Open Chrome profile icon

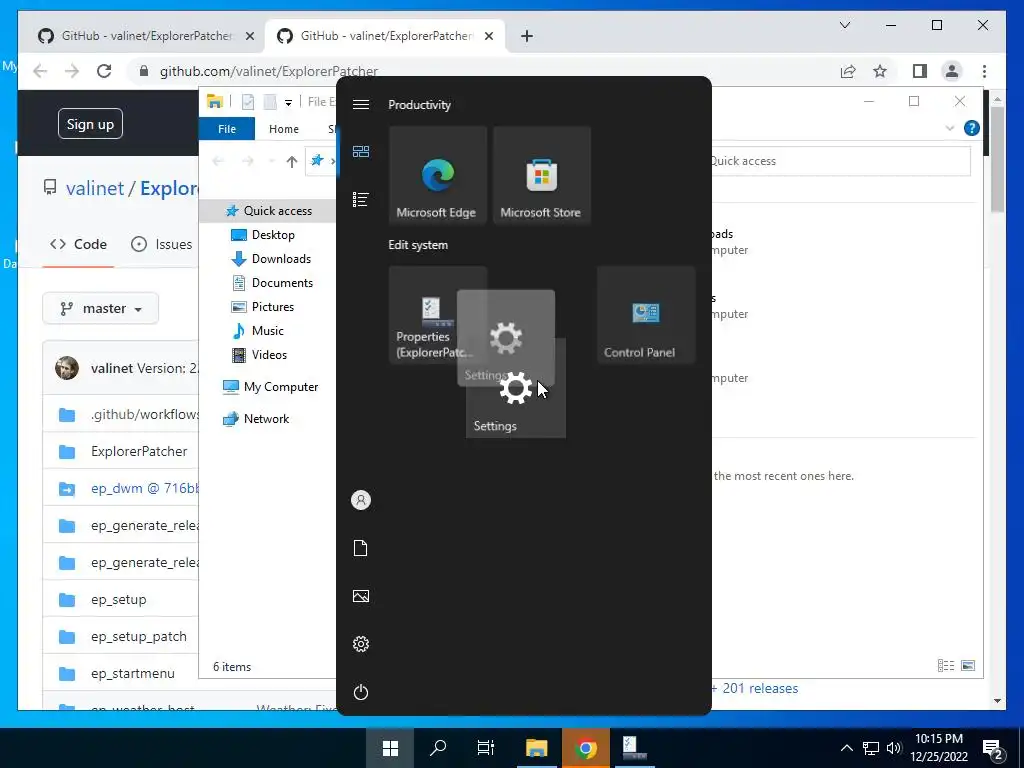952,71
